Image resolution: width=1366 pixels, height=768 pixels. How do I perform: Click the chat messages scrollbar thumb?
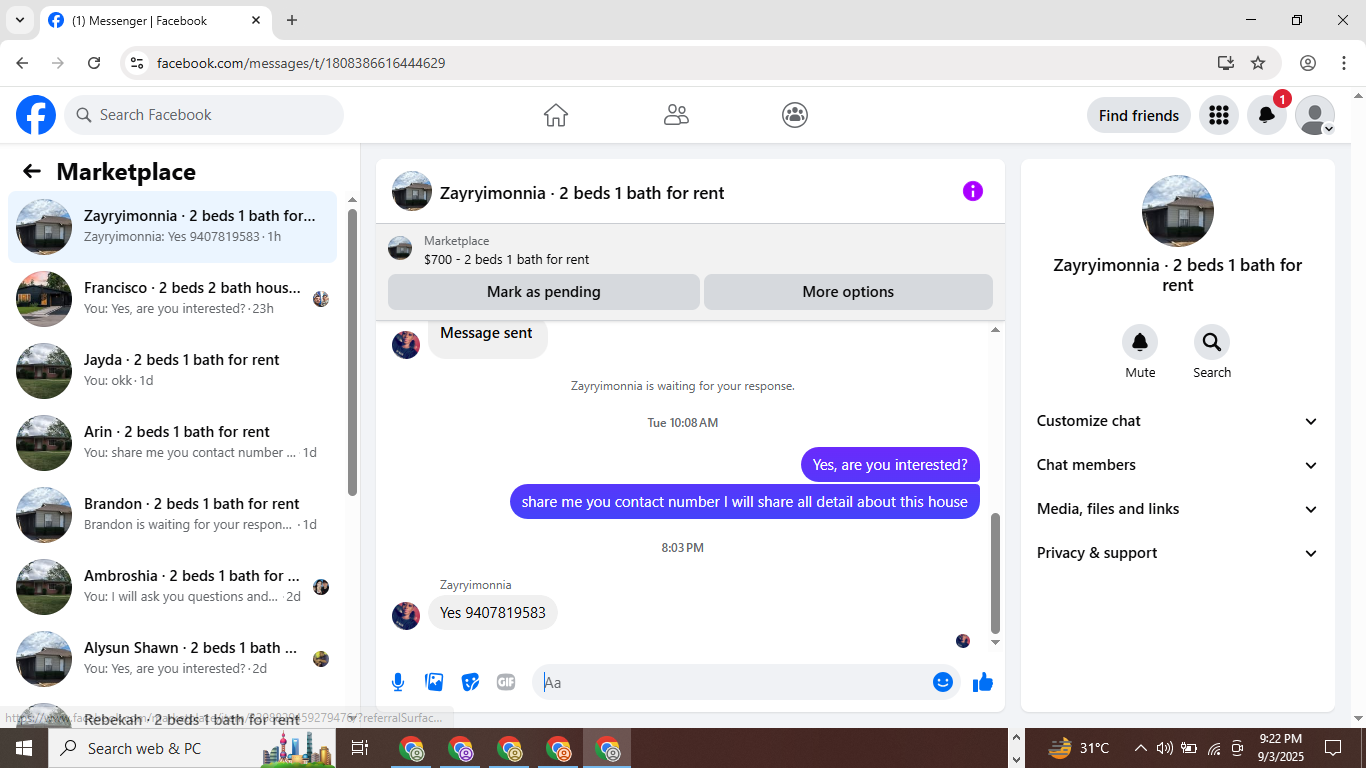point(995,573)
